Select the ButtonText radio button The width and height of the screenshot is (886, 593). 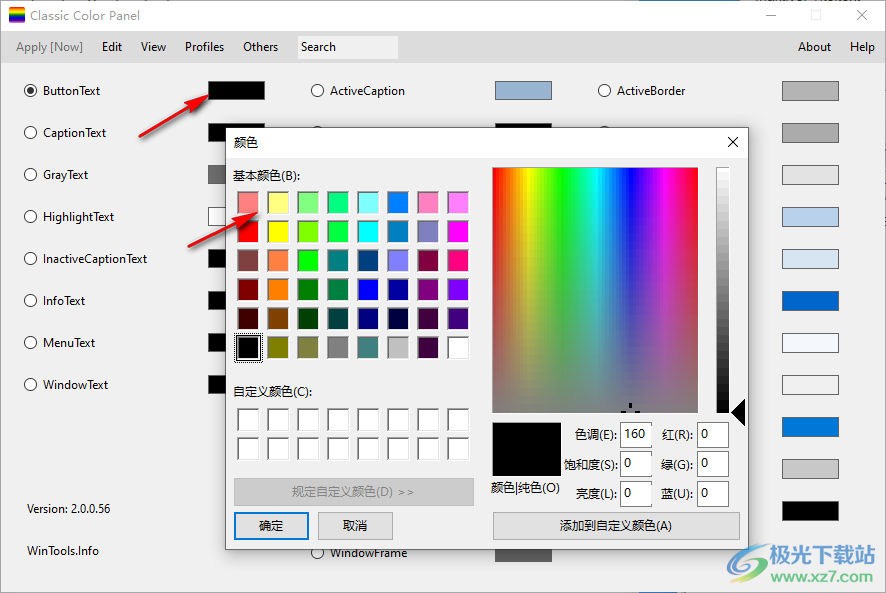(x=31, y=90)
